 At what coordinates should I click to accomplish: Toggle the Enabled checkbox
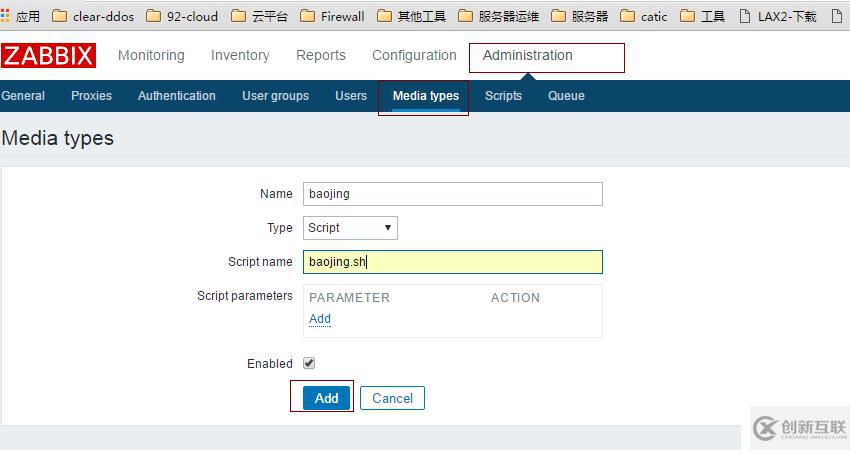(309, 363)
